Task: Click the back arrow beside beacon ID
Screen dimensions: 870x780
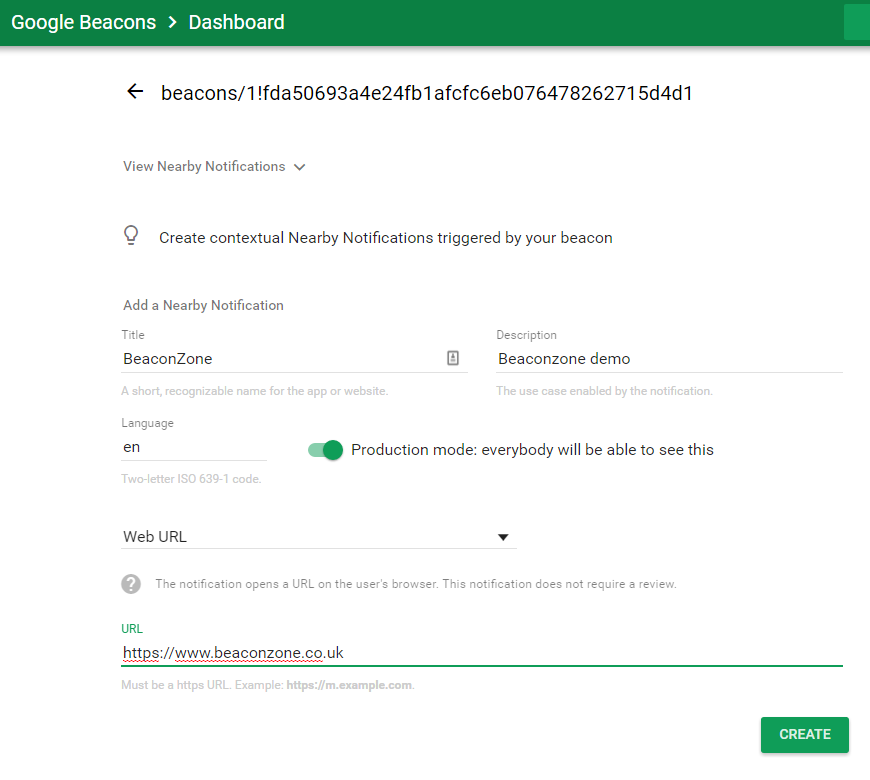Action: click(x=135, y=93)
